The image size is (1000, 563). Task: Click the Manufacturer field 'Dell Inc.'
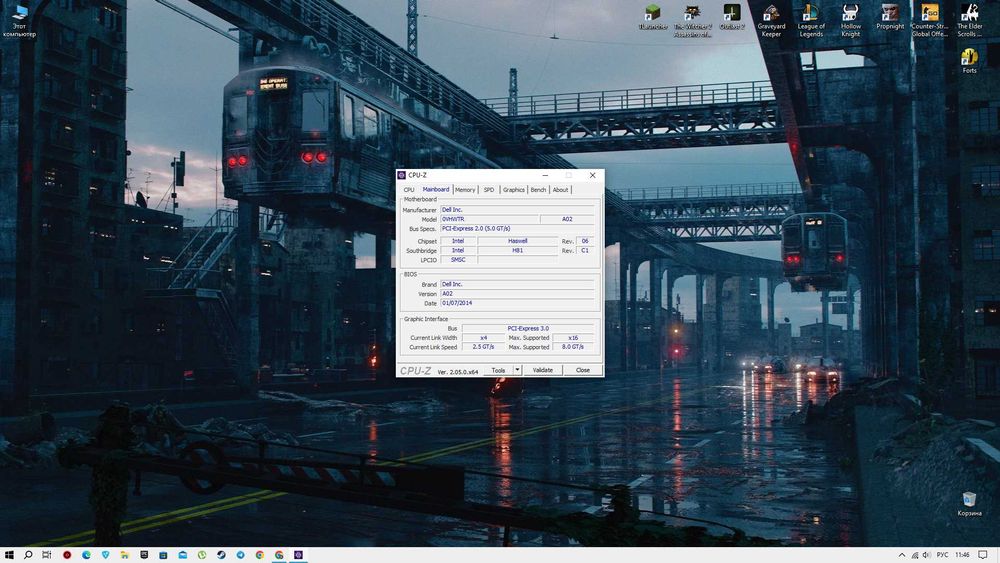517,209
